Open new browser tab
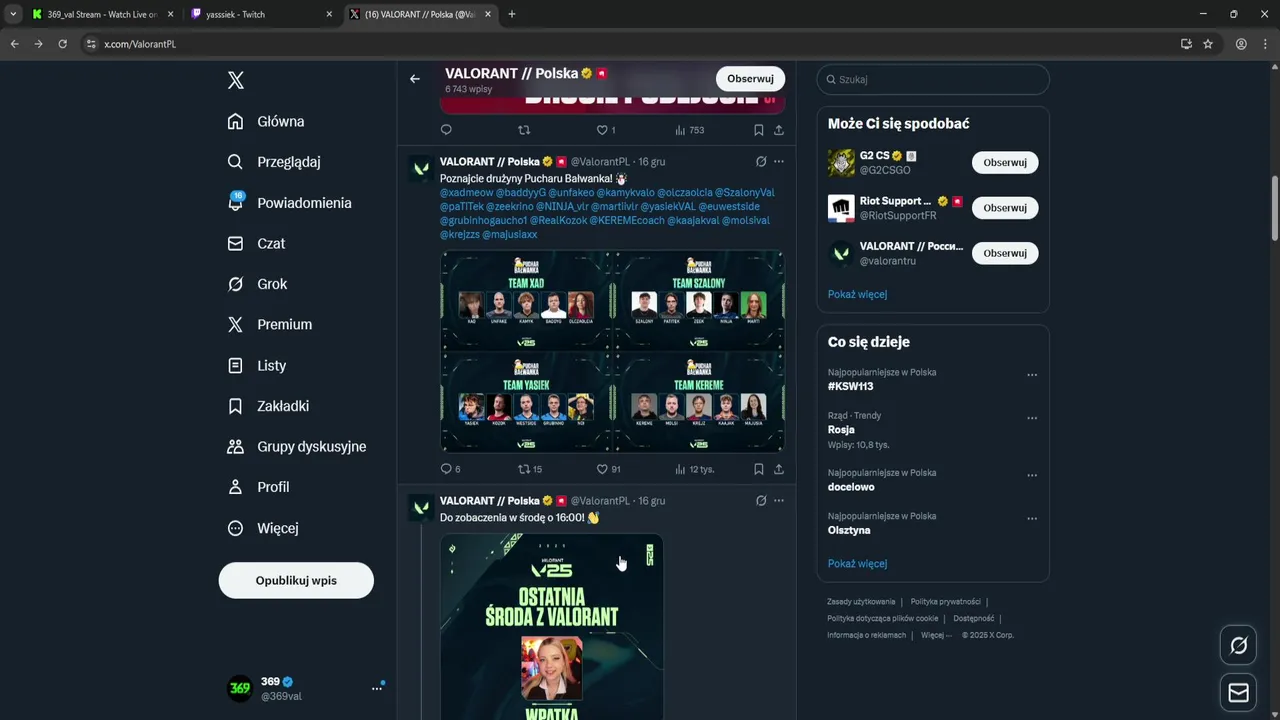The height and width of the screenshot is (720, 1280). [512, 14]
